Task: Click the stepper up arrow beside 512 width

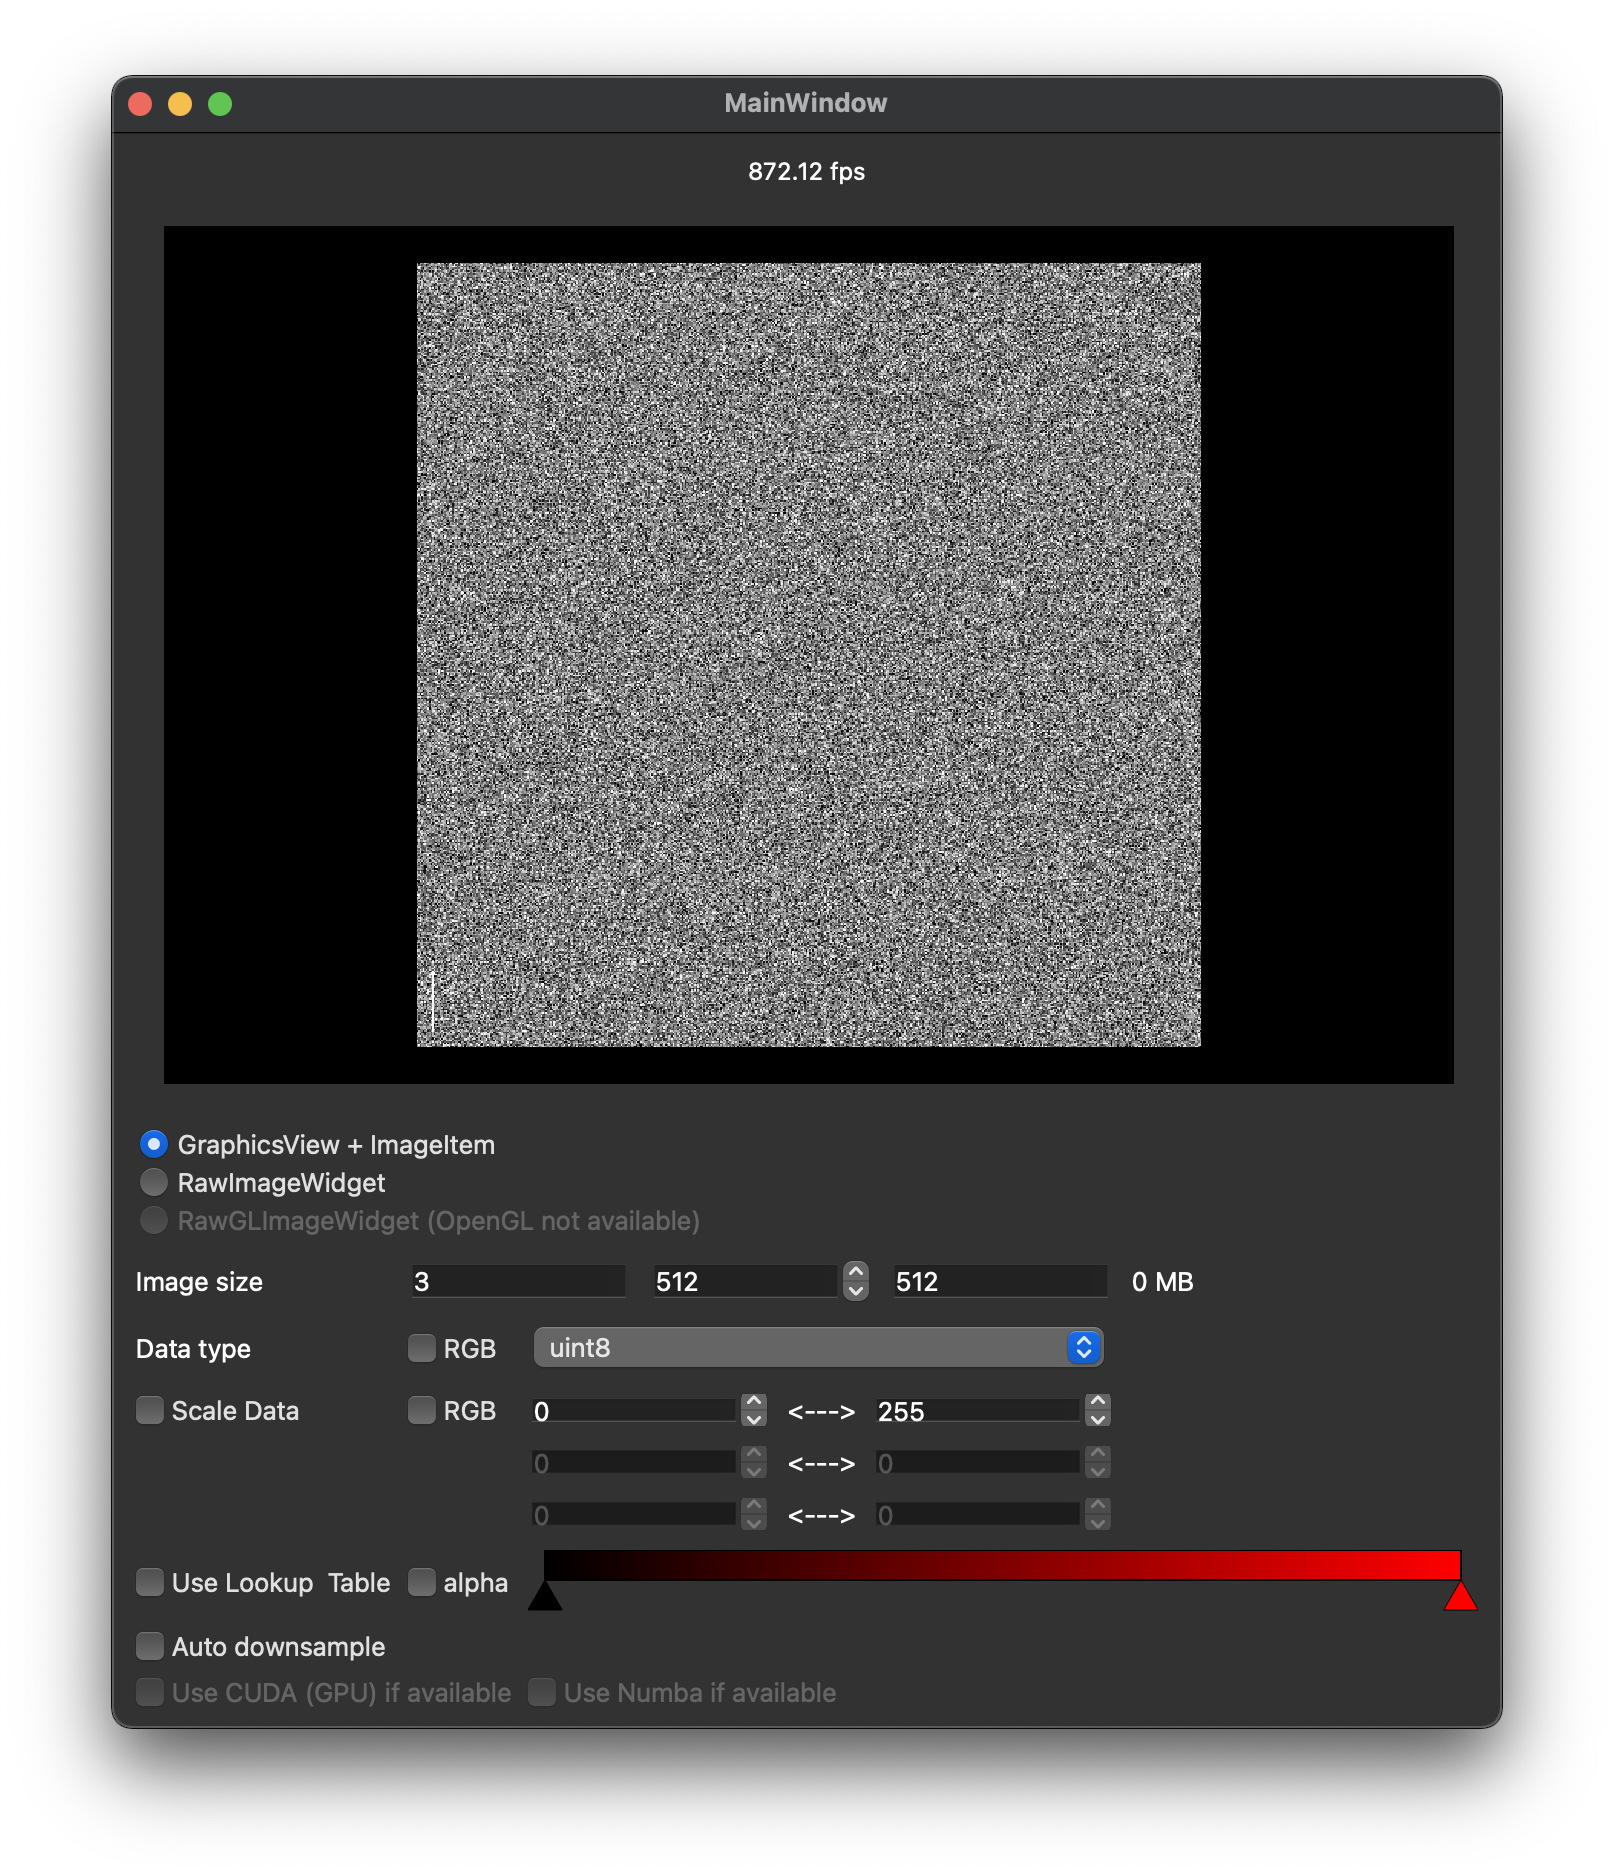Action: (x=855, y=1272)
